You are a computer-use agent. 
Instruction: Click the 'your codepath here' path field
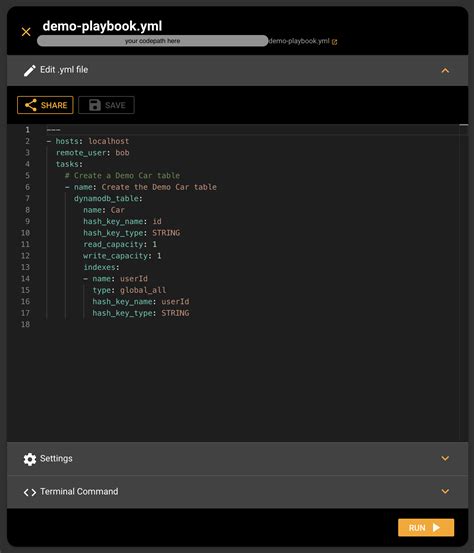click(x=152, y=41)
